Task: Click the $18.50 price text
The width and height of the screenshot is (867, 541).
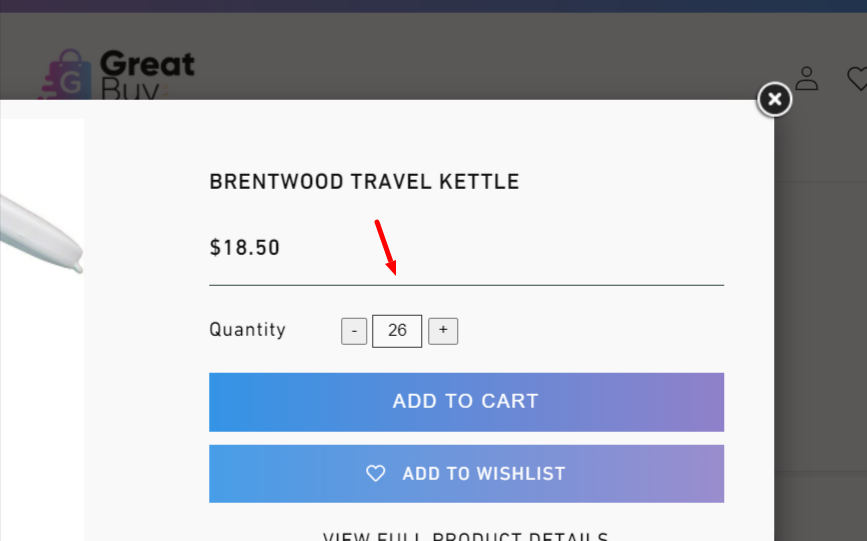Action: point(245,247)
